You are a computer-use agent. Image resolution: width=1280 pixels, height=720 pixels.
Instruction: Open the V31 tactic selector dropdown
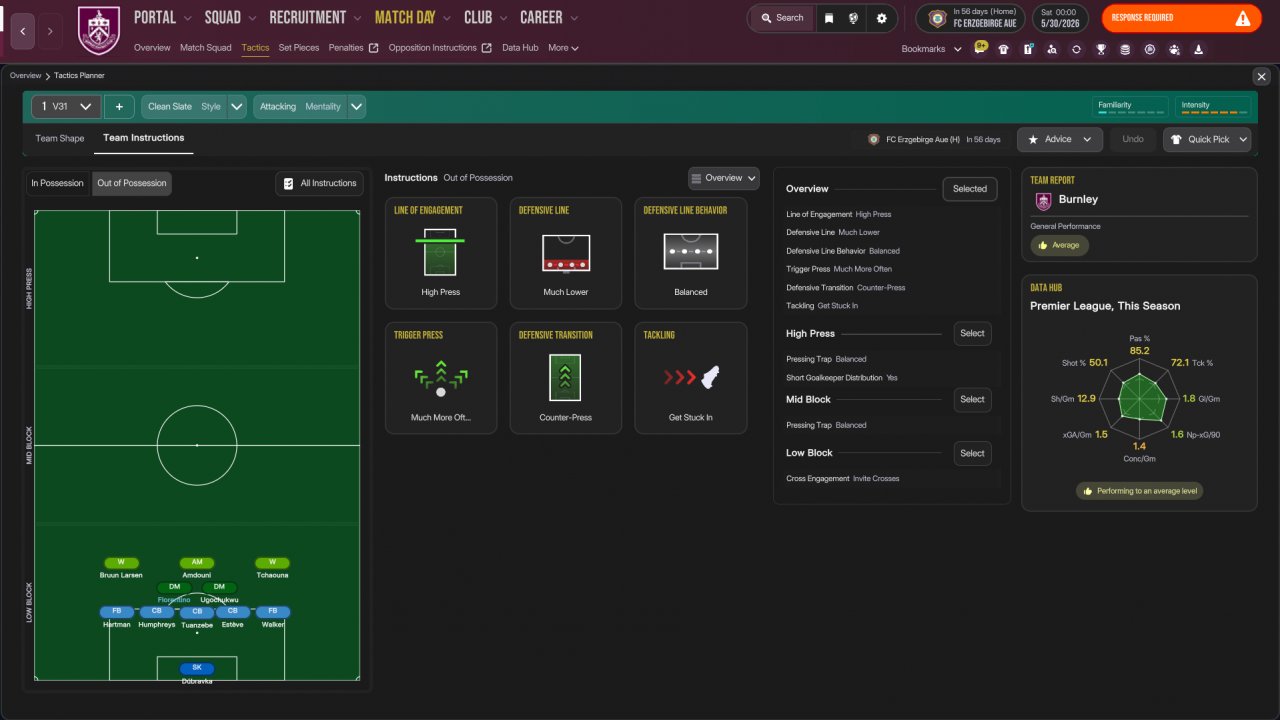click(x=66, y=106)
